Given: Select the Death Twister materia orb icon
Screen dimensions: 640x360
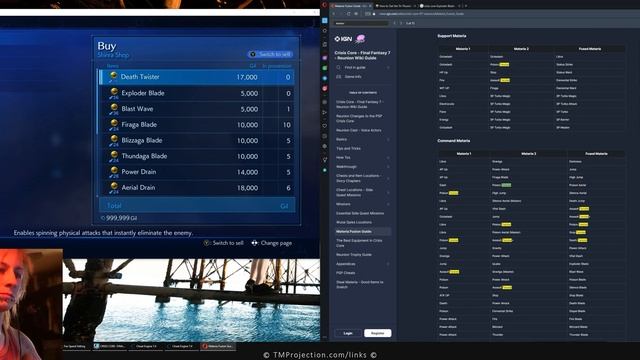Looking at the screenshot, I should pyautogui.click(x=114, y=76).
